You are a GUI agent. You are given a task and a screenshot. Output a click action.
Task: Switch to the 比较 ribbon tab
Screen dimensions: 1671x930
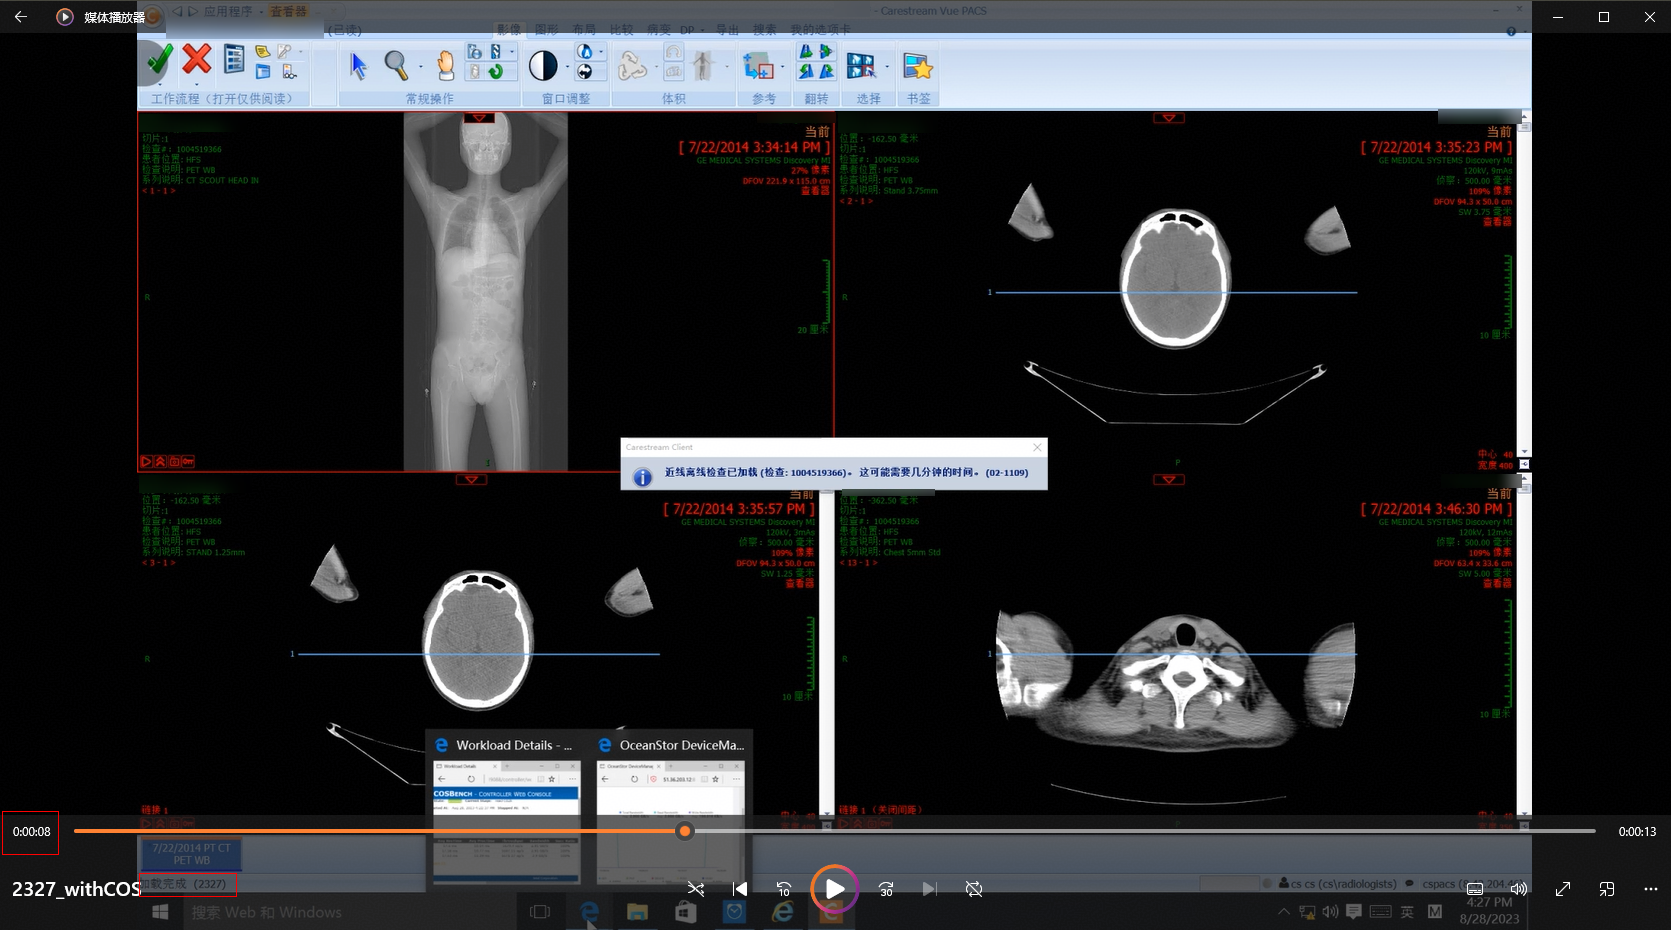[x=622, y=30]
